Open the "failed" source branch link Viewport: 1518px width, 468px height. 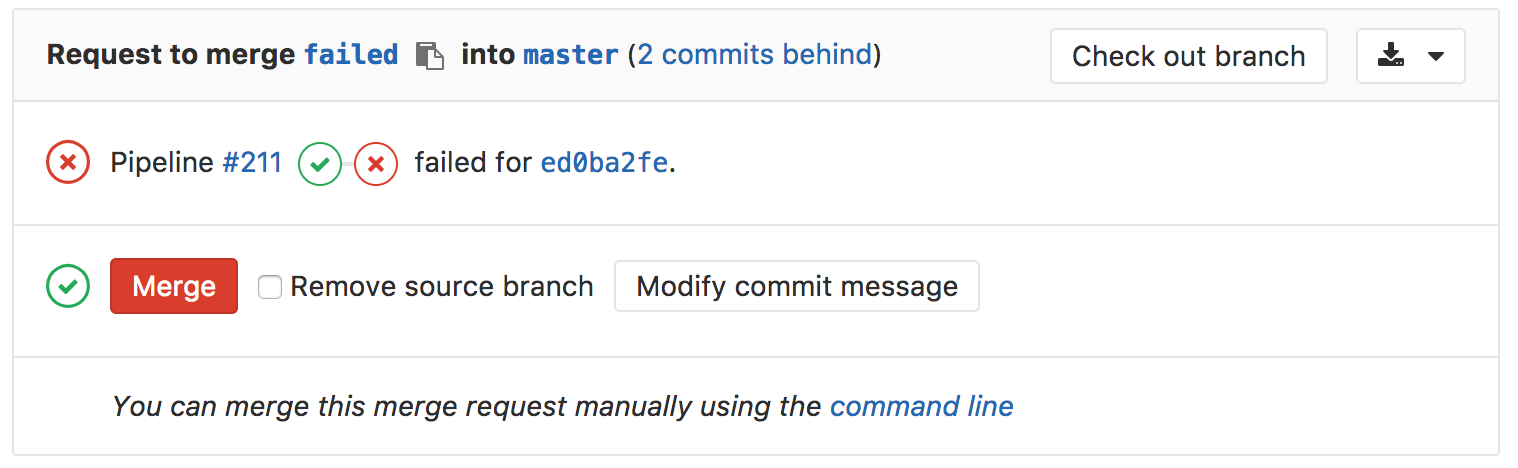click(351, 55)
